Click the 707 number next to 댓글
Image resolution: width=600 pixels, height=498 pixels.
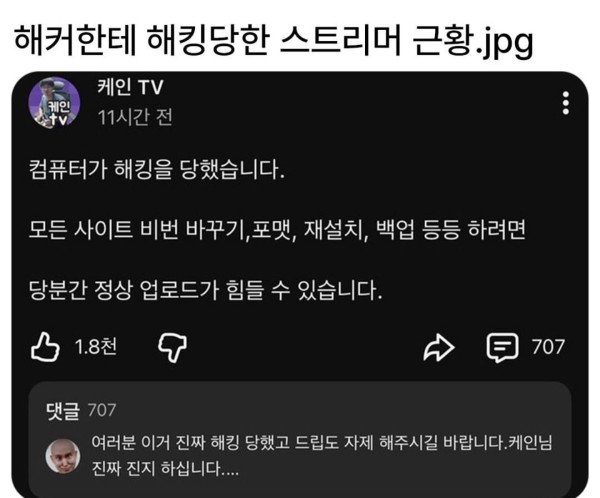click(102, 410)
